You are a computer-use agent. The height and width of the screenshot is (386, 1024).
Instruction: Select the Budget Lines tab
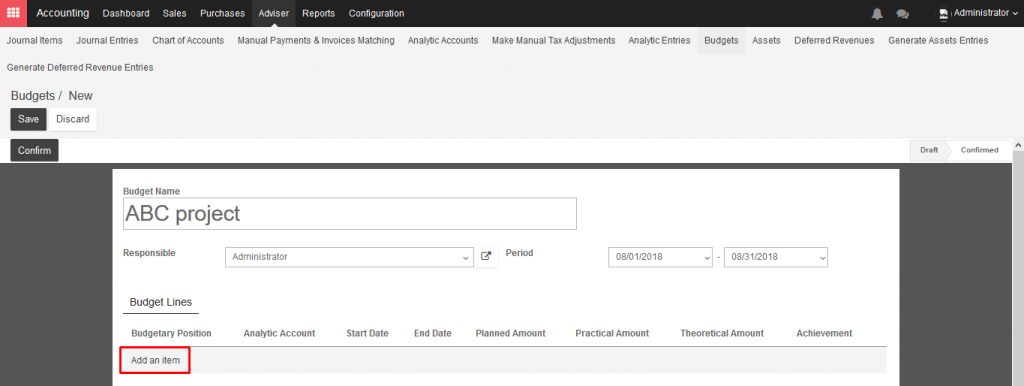(x=161, y=302)
